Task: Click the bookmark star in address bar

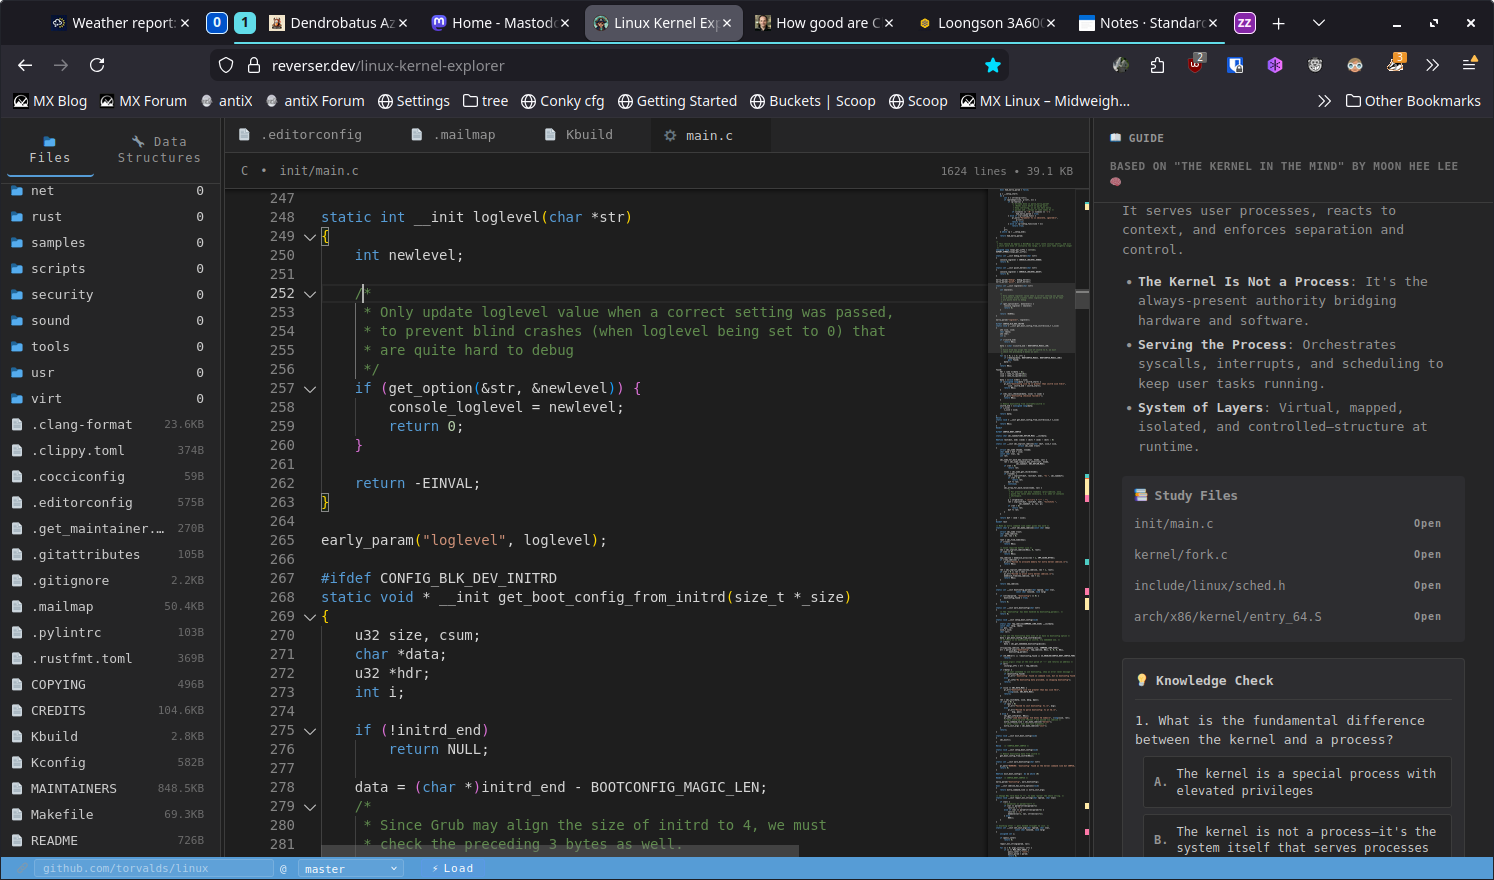Action: (x=992, y=65)
